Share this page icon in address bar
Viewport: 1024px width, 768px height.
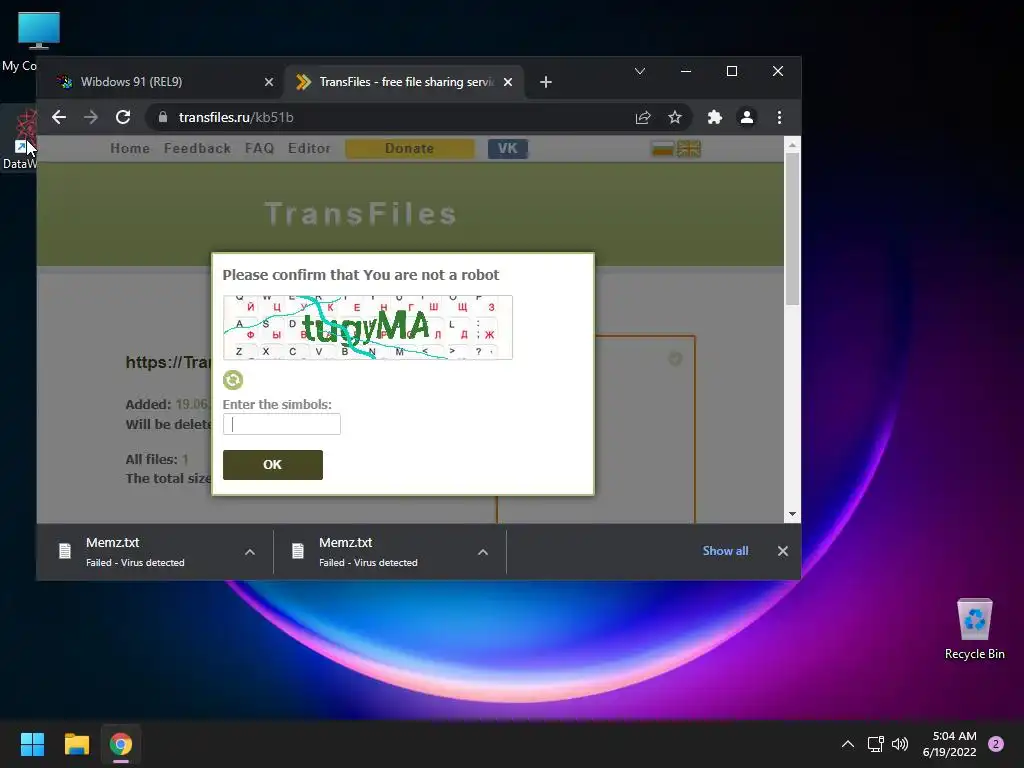point(643,117)
